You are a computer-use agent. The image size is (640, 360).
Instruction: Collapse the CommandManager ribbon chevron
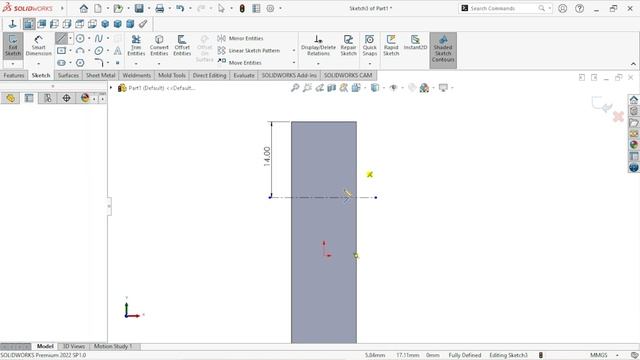(633, 64)
